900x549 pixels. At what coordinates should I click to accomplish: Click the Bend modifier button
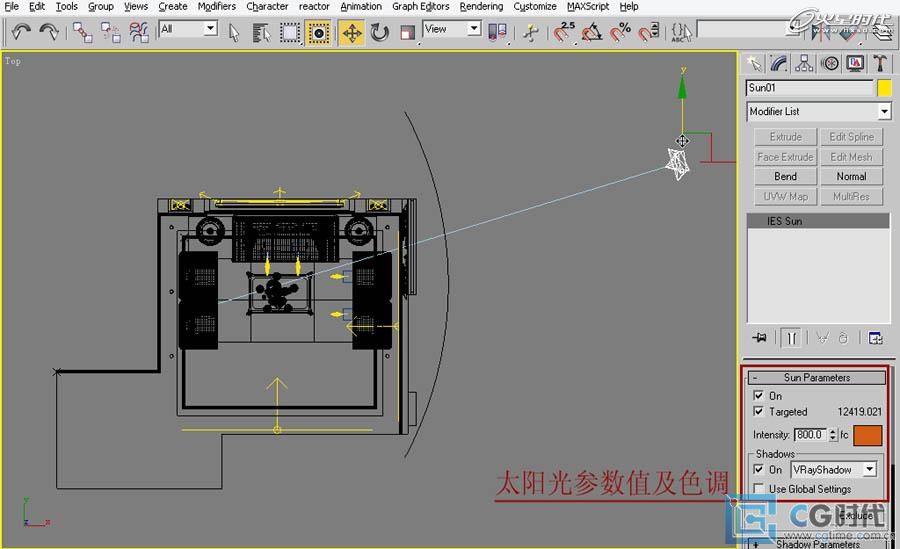point(785,176)
